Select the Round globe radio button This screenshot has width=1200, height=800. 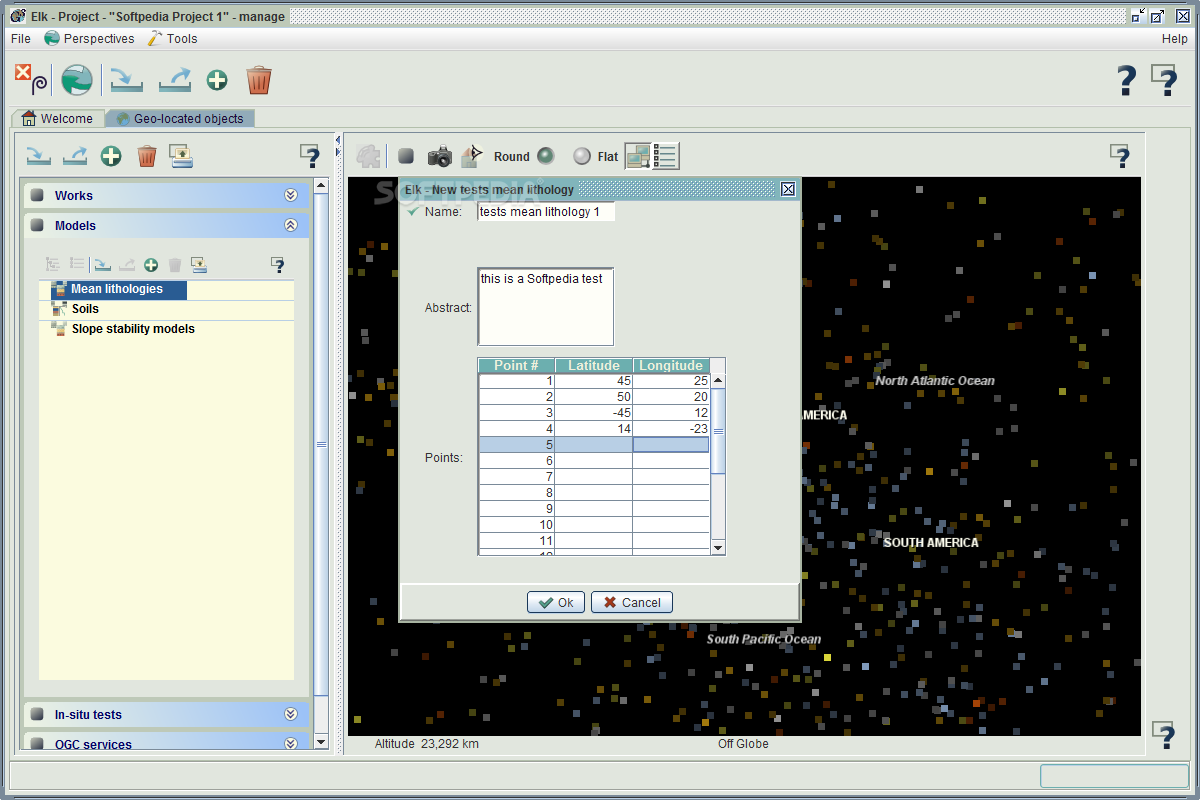coord(545,156)
